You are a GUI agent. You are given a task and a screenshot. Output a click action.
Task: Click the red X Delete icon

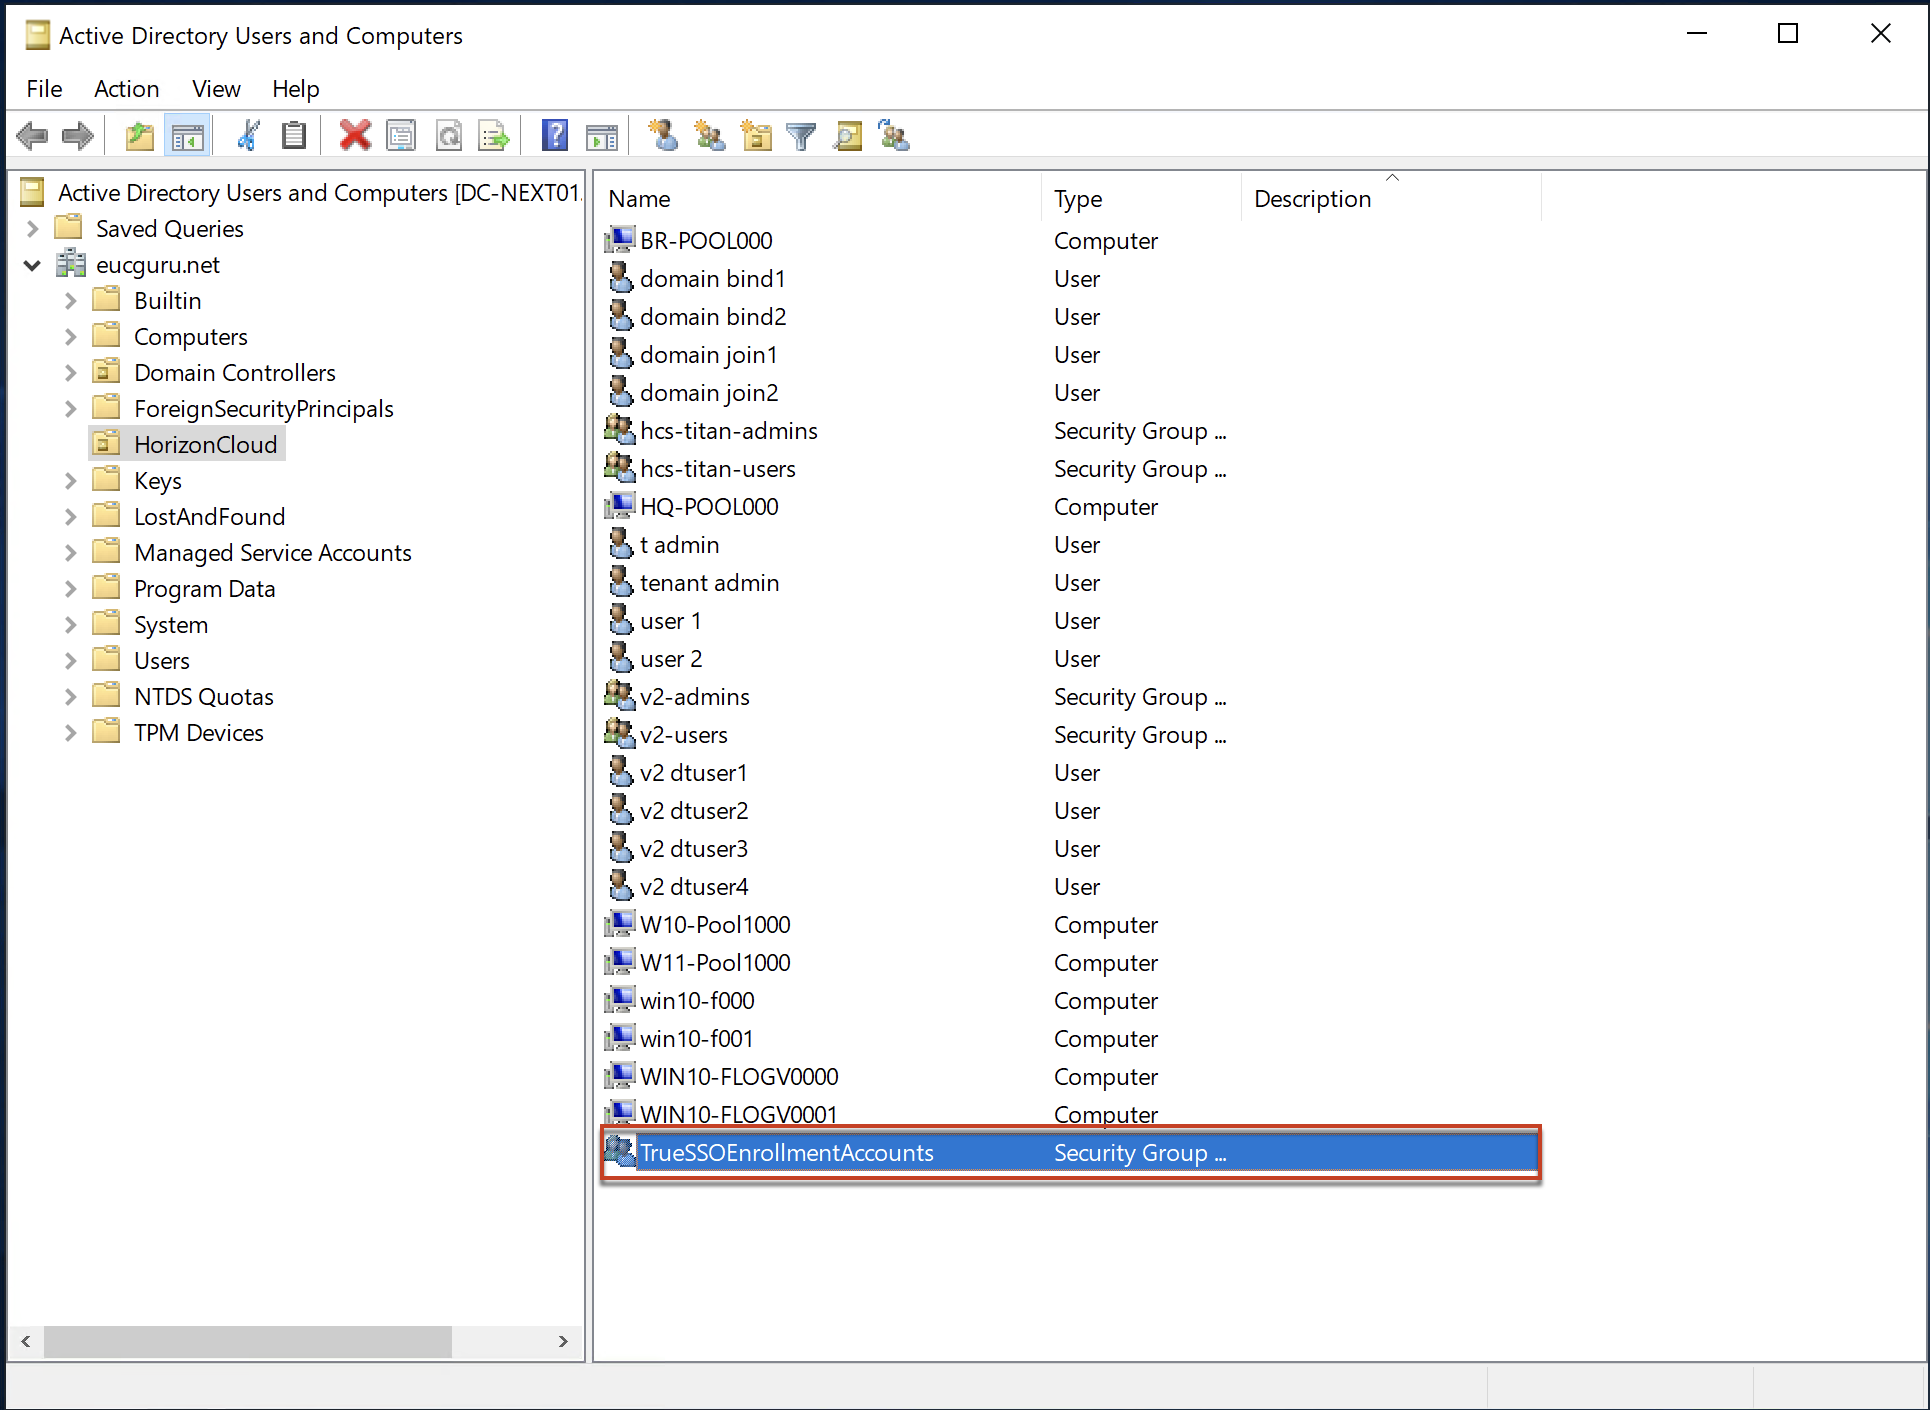[354, 135]
